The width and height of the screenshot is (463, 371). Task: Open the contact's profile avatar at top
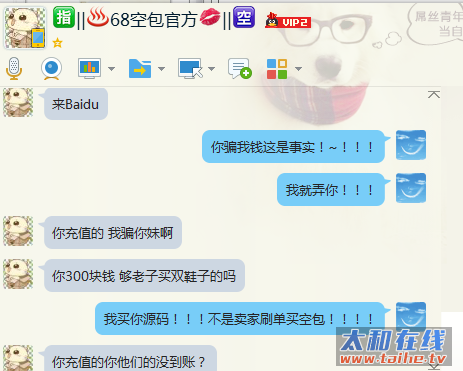25,28
